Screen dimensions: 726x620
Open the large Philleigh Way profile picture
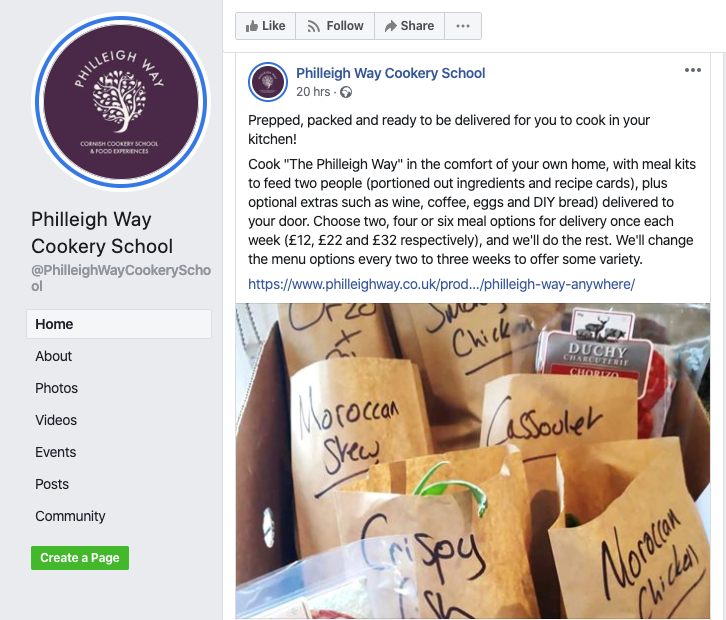click(121, 102)
